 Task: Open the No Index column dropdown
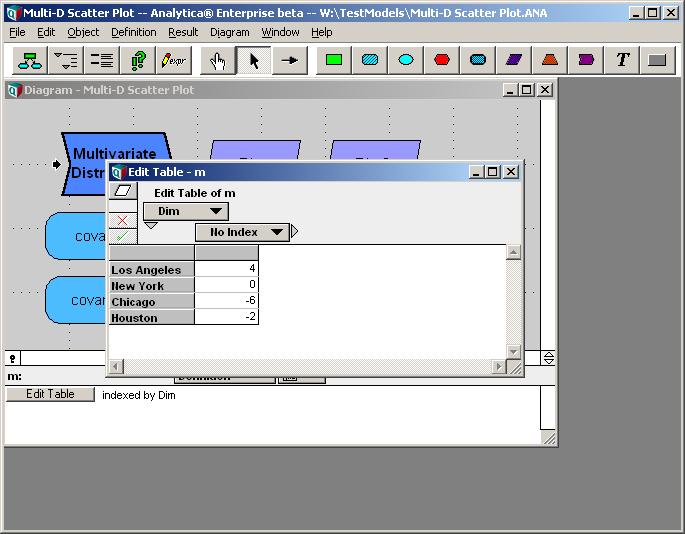(242, 232)
